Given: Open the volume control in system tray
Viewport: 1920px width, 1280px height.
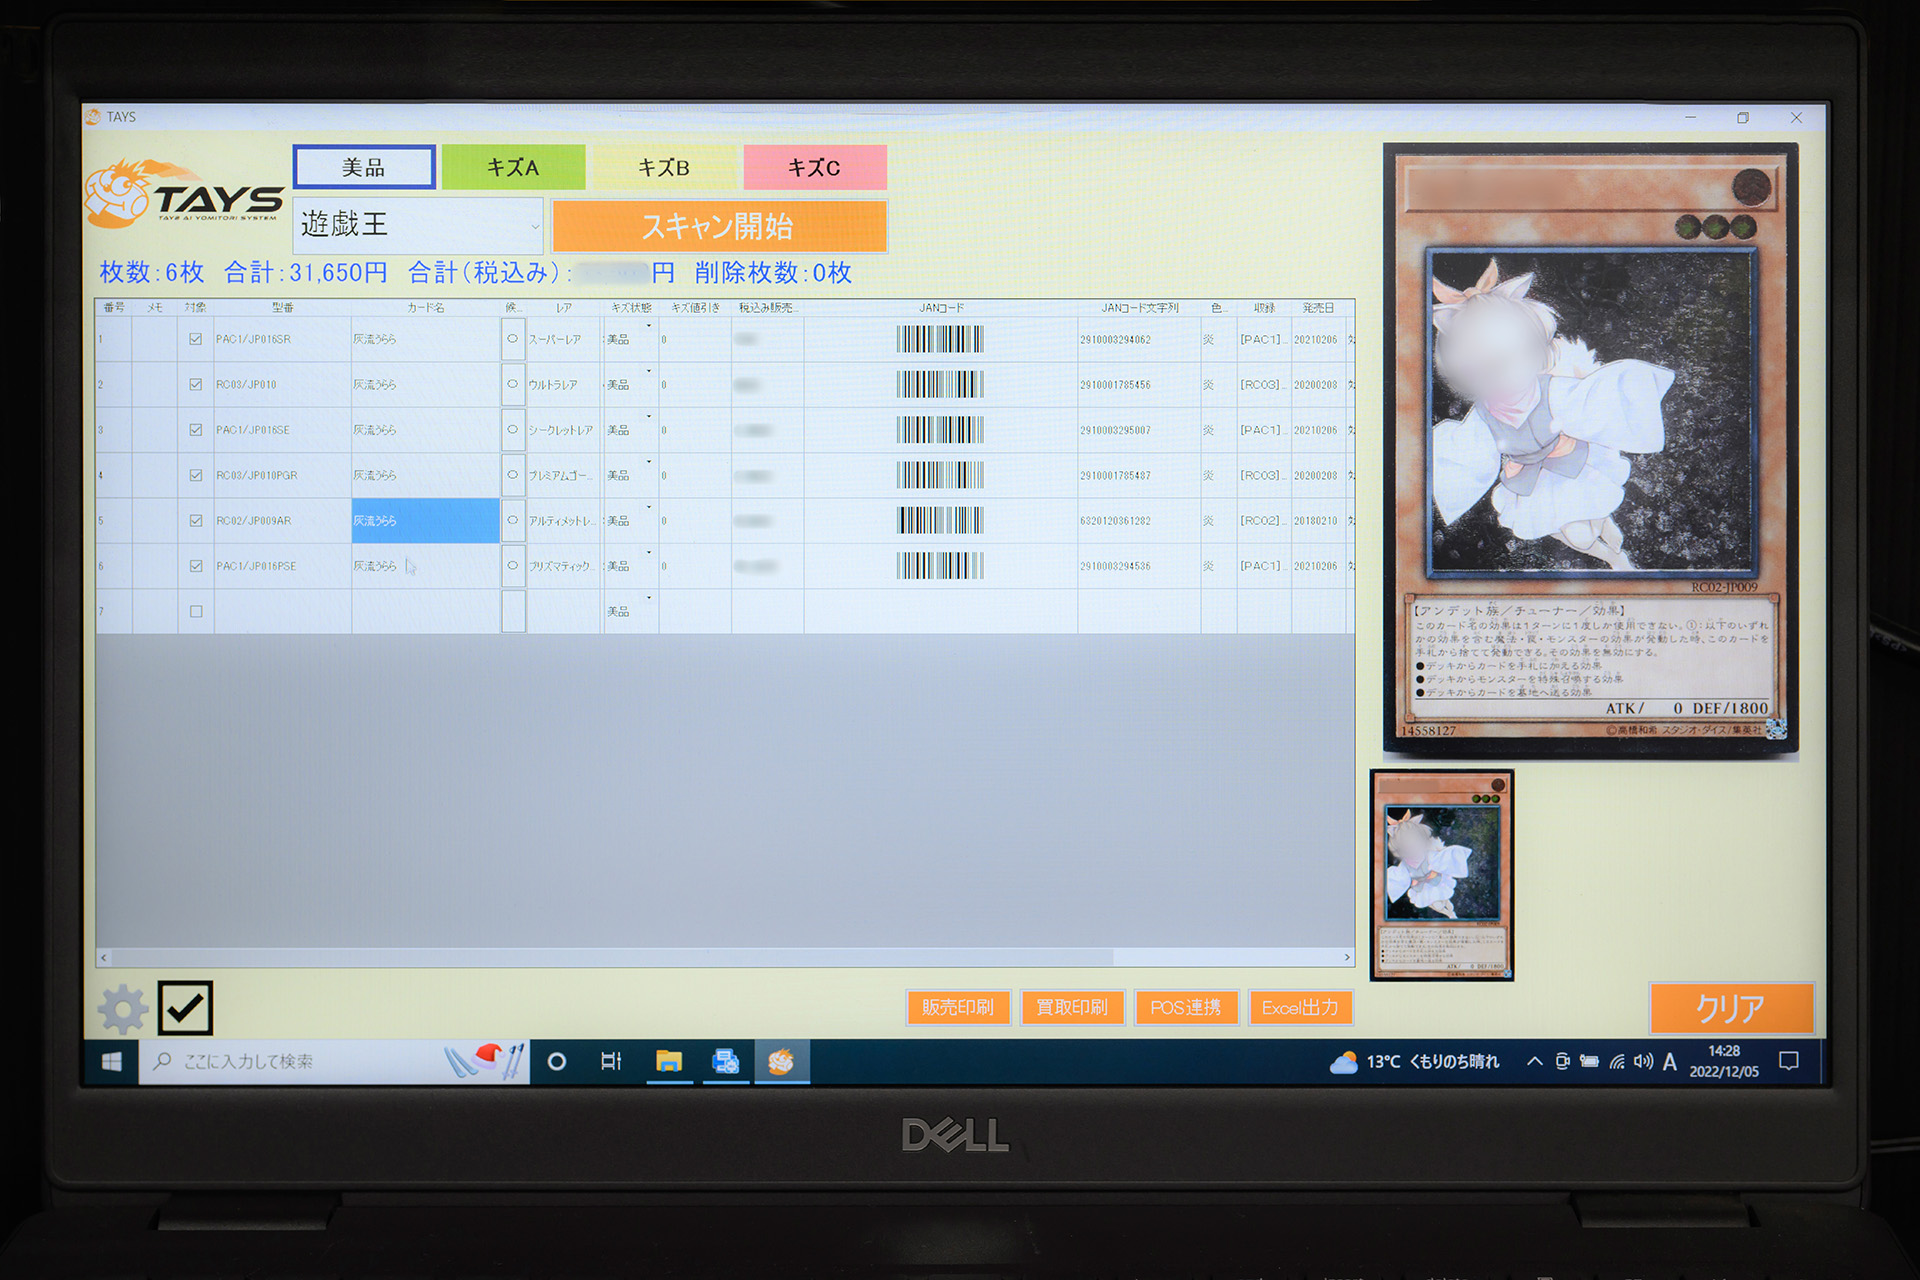Looking at the screenshot, I should point(1643,1061).
